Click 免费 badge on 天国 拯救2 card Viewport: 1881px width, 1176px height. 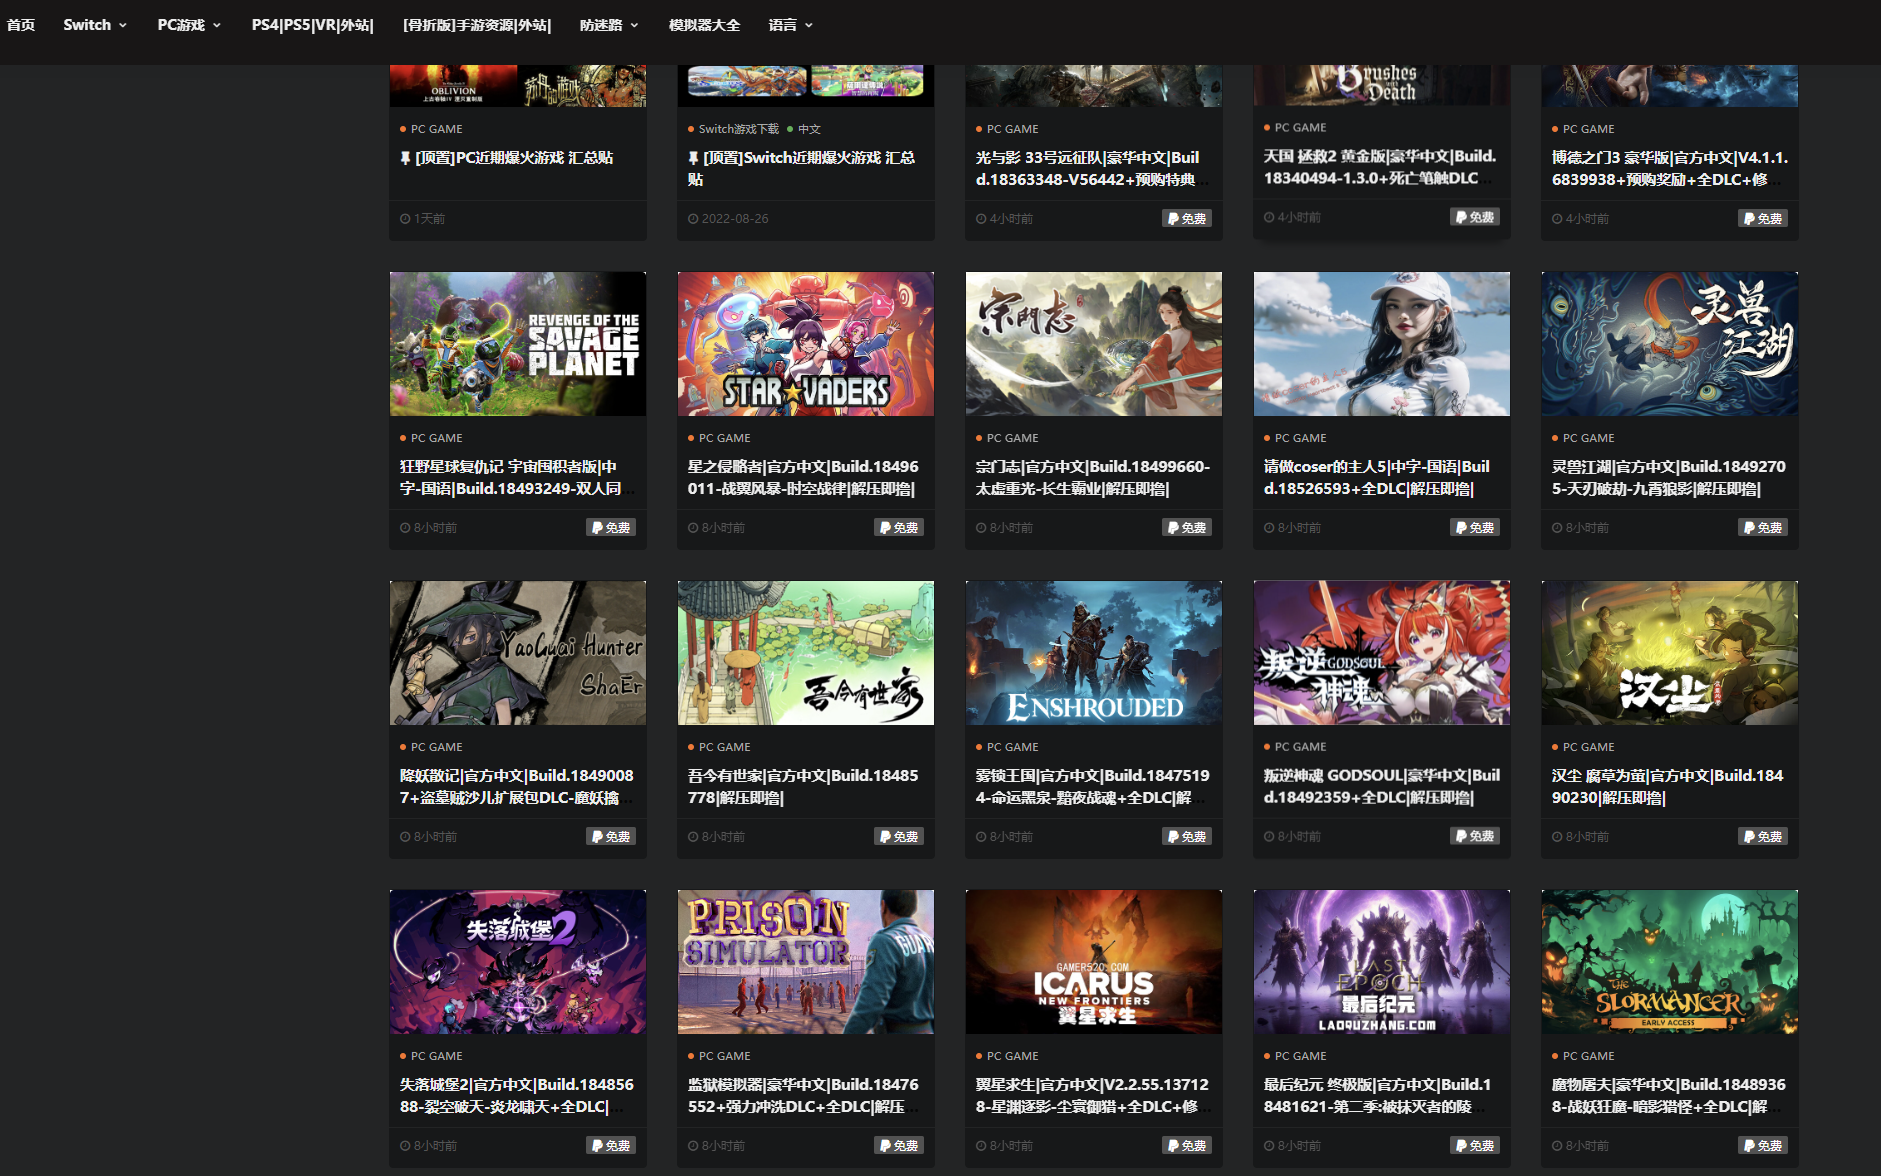pos(1475,217)
